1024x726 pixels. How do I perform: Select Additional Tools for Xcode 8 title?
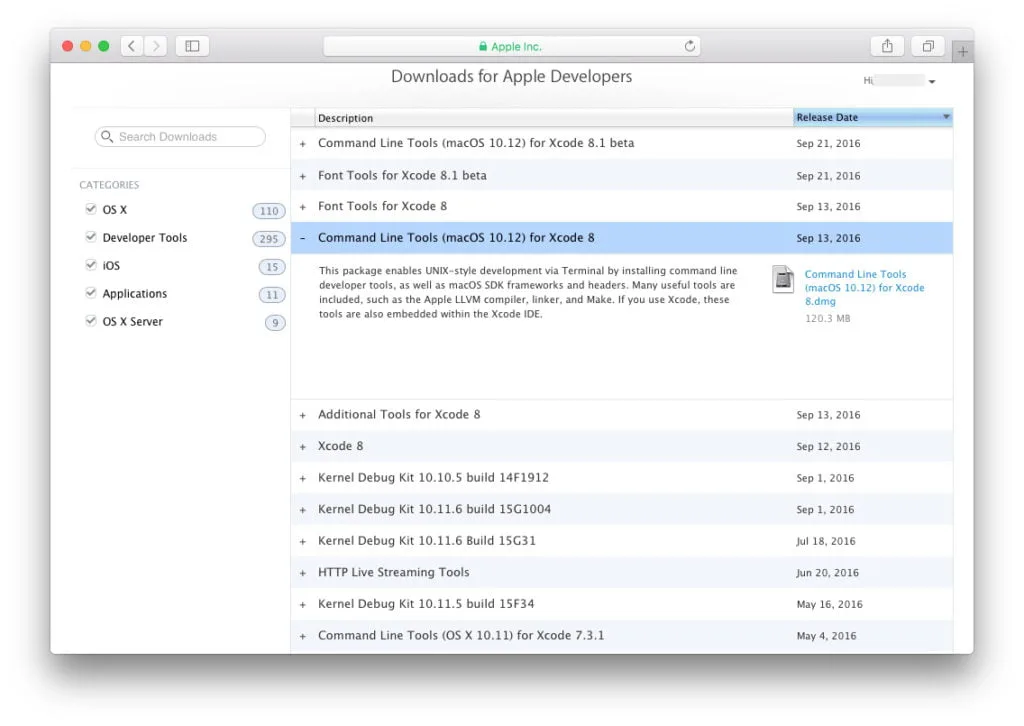(x=399, y=415)
